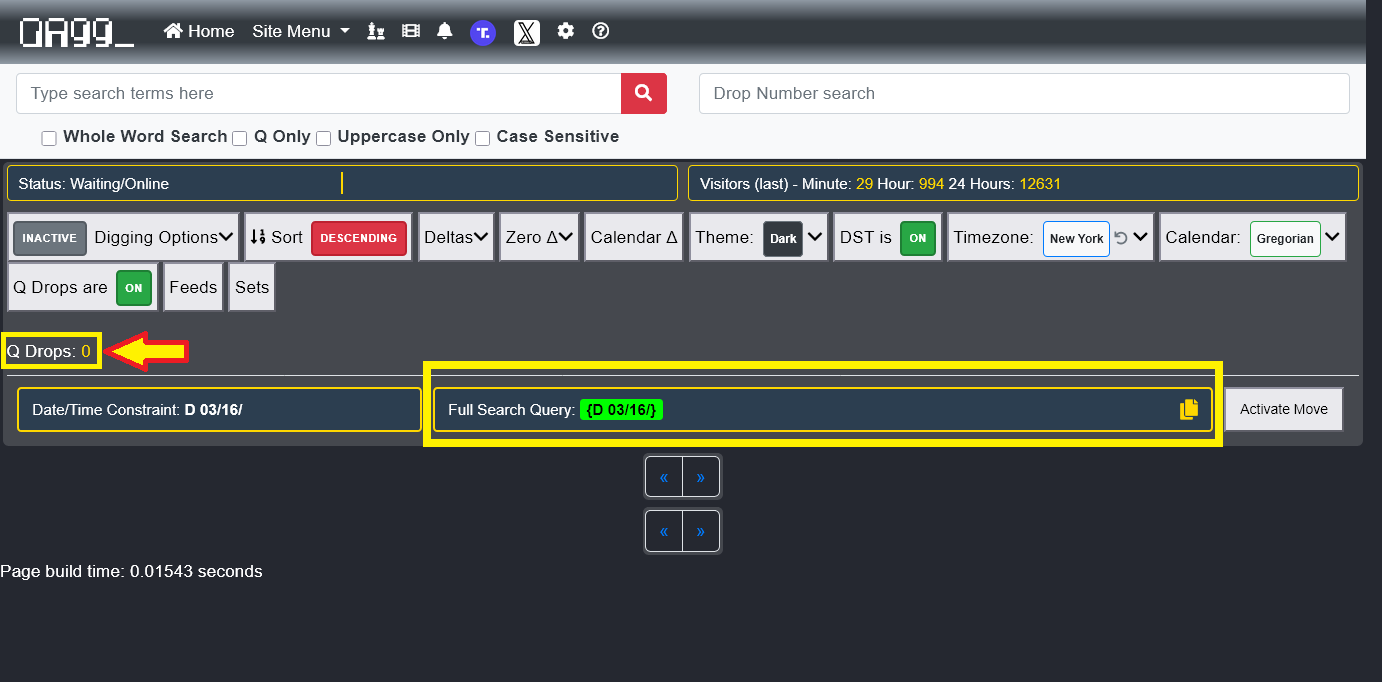Check the Q Only checkbox

click(x=240, y=138)
